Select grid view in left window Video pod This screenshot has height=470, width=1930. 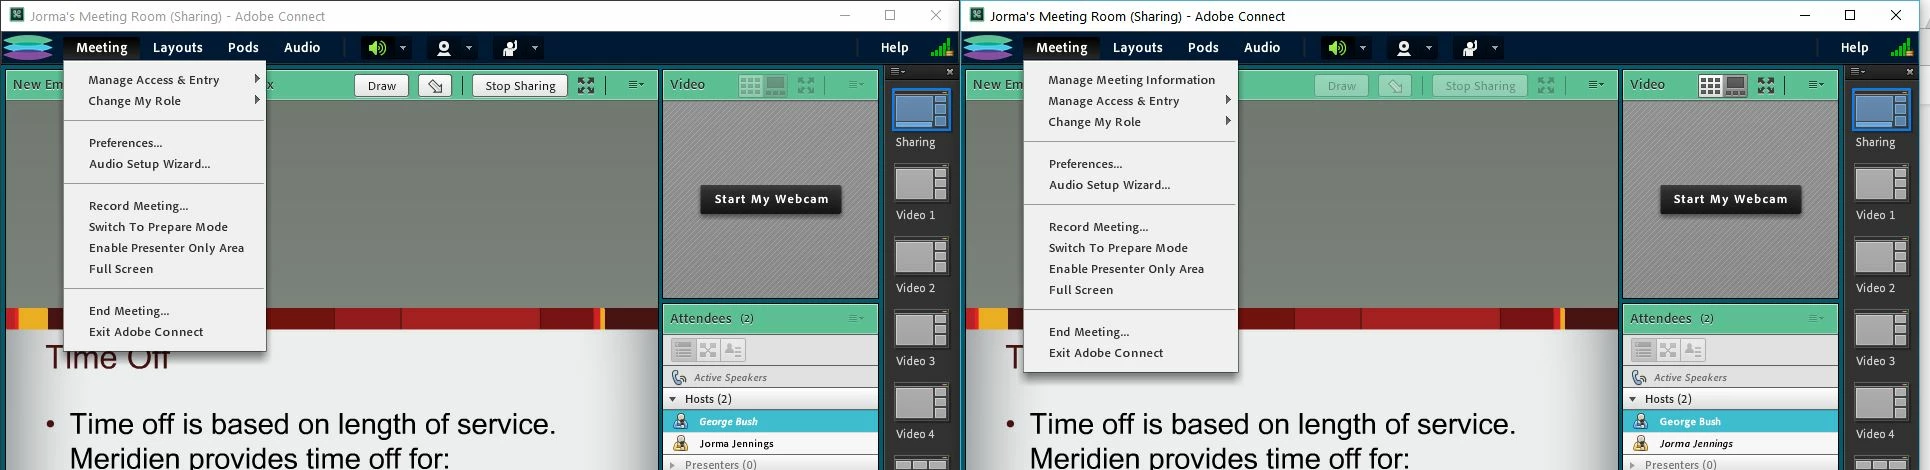tap(750, 86)
